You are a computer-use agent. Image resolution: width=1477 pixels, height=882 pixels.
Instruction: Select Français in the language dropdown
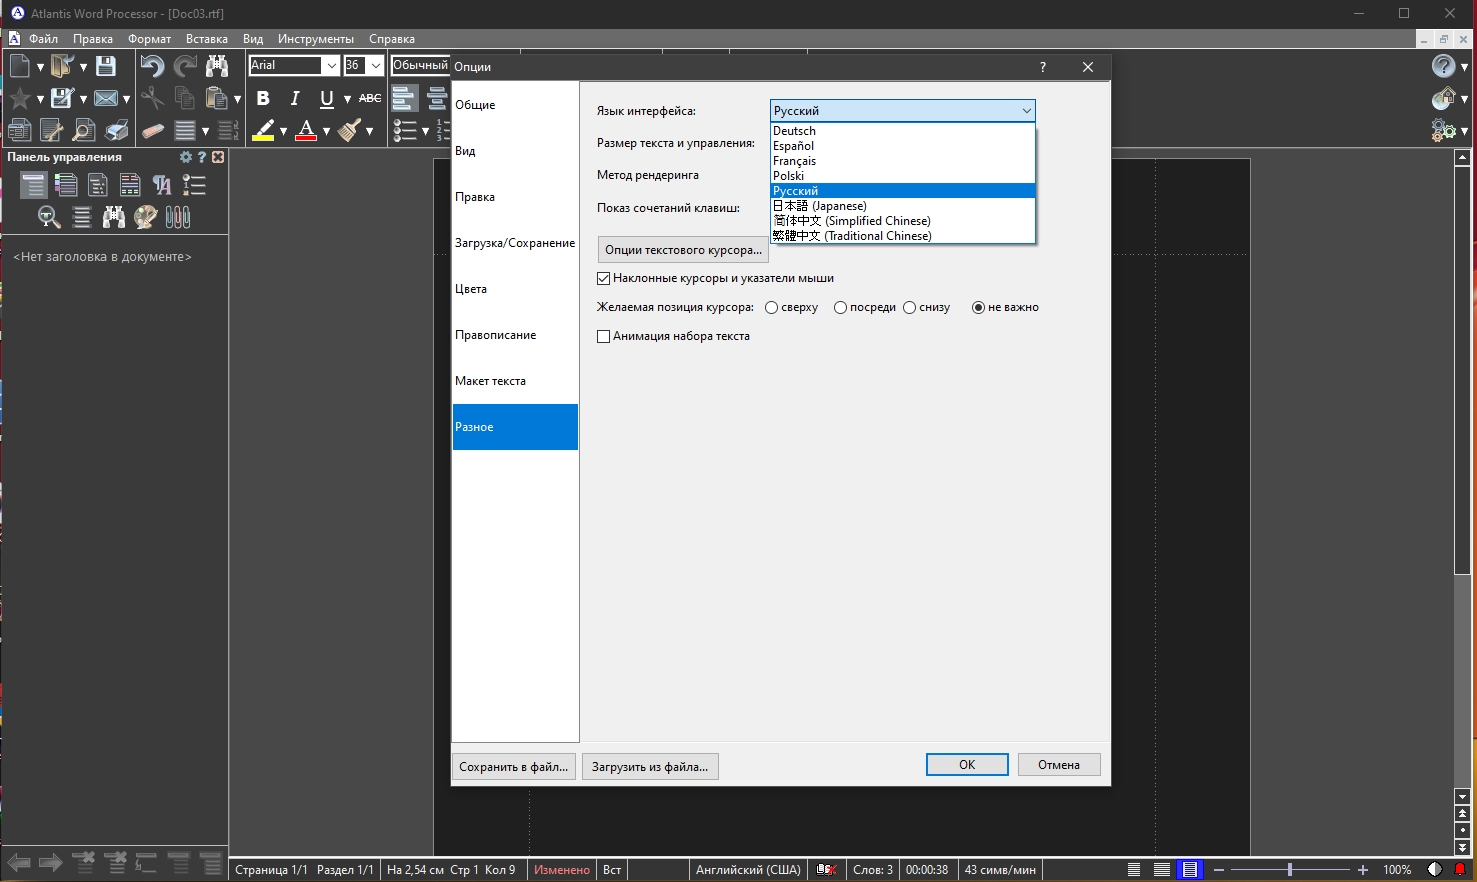(795, 161)
